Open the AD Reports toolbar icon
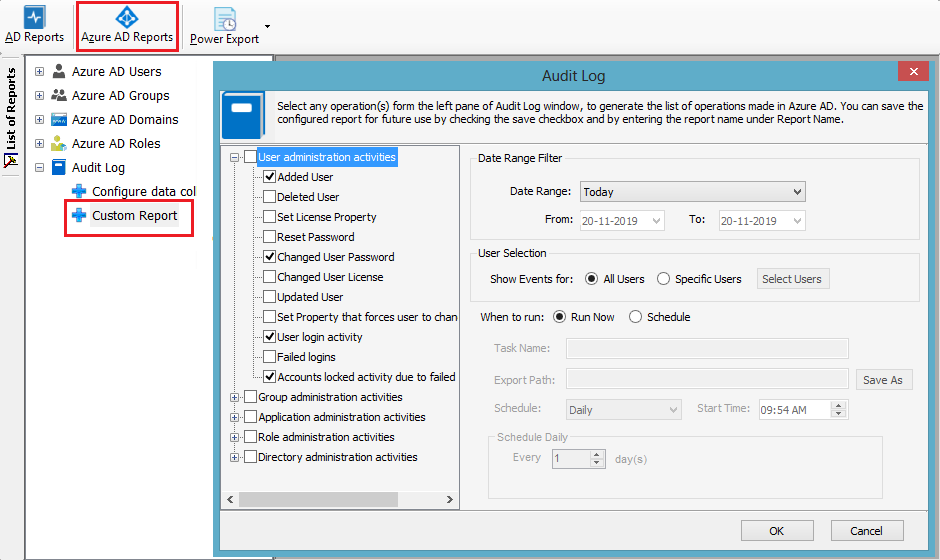 [x=34, y=17]
